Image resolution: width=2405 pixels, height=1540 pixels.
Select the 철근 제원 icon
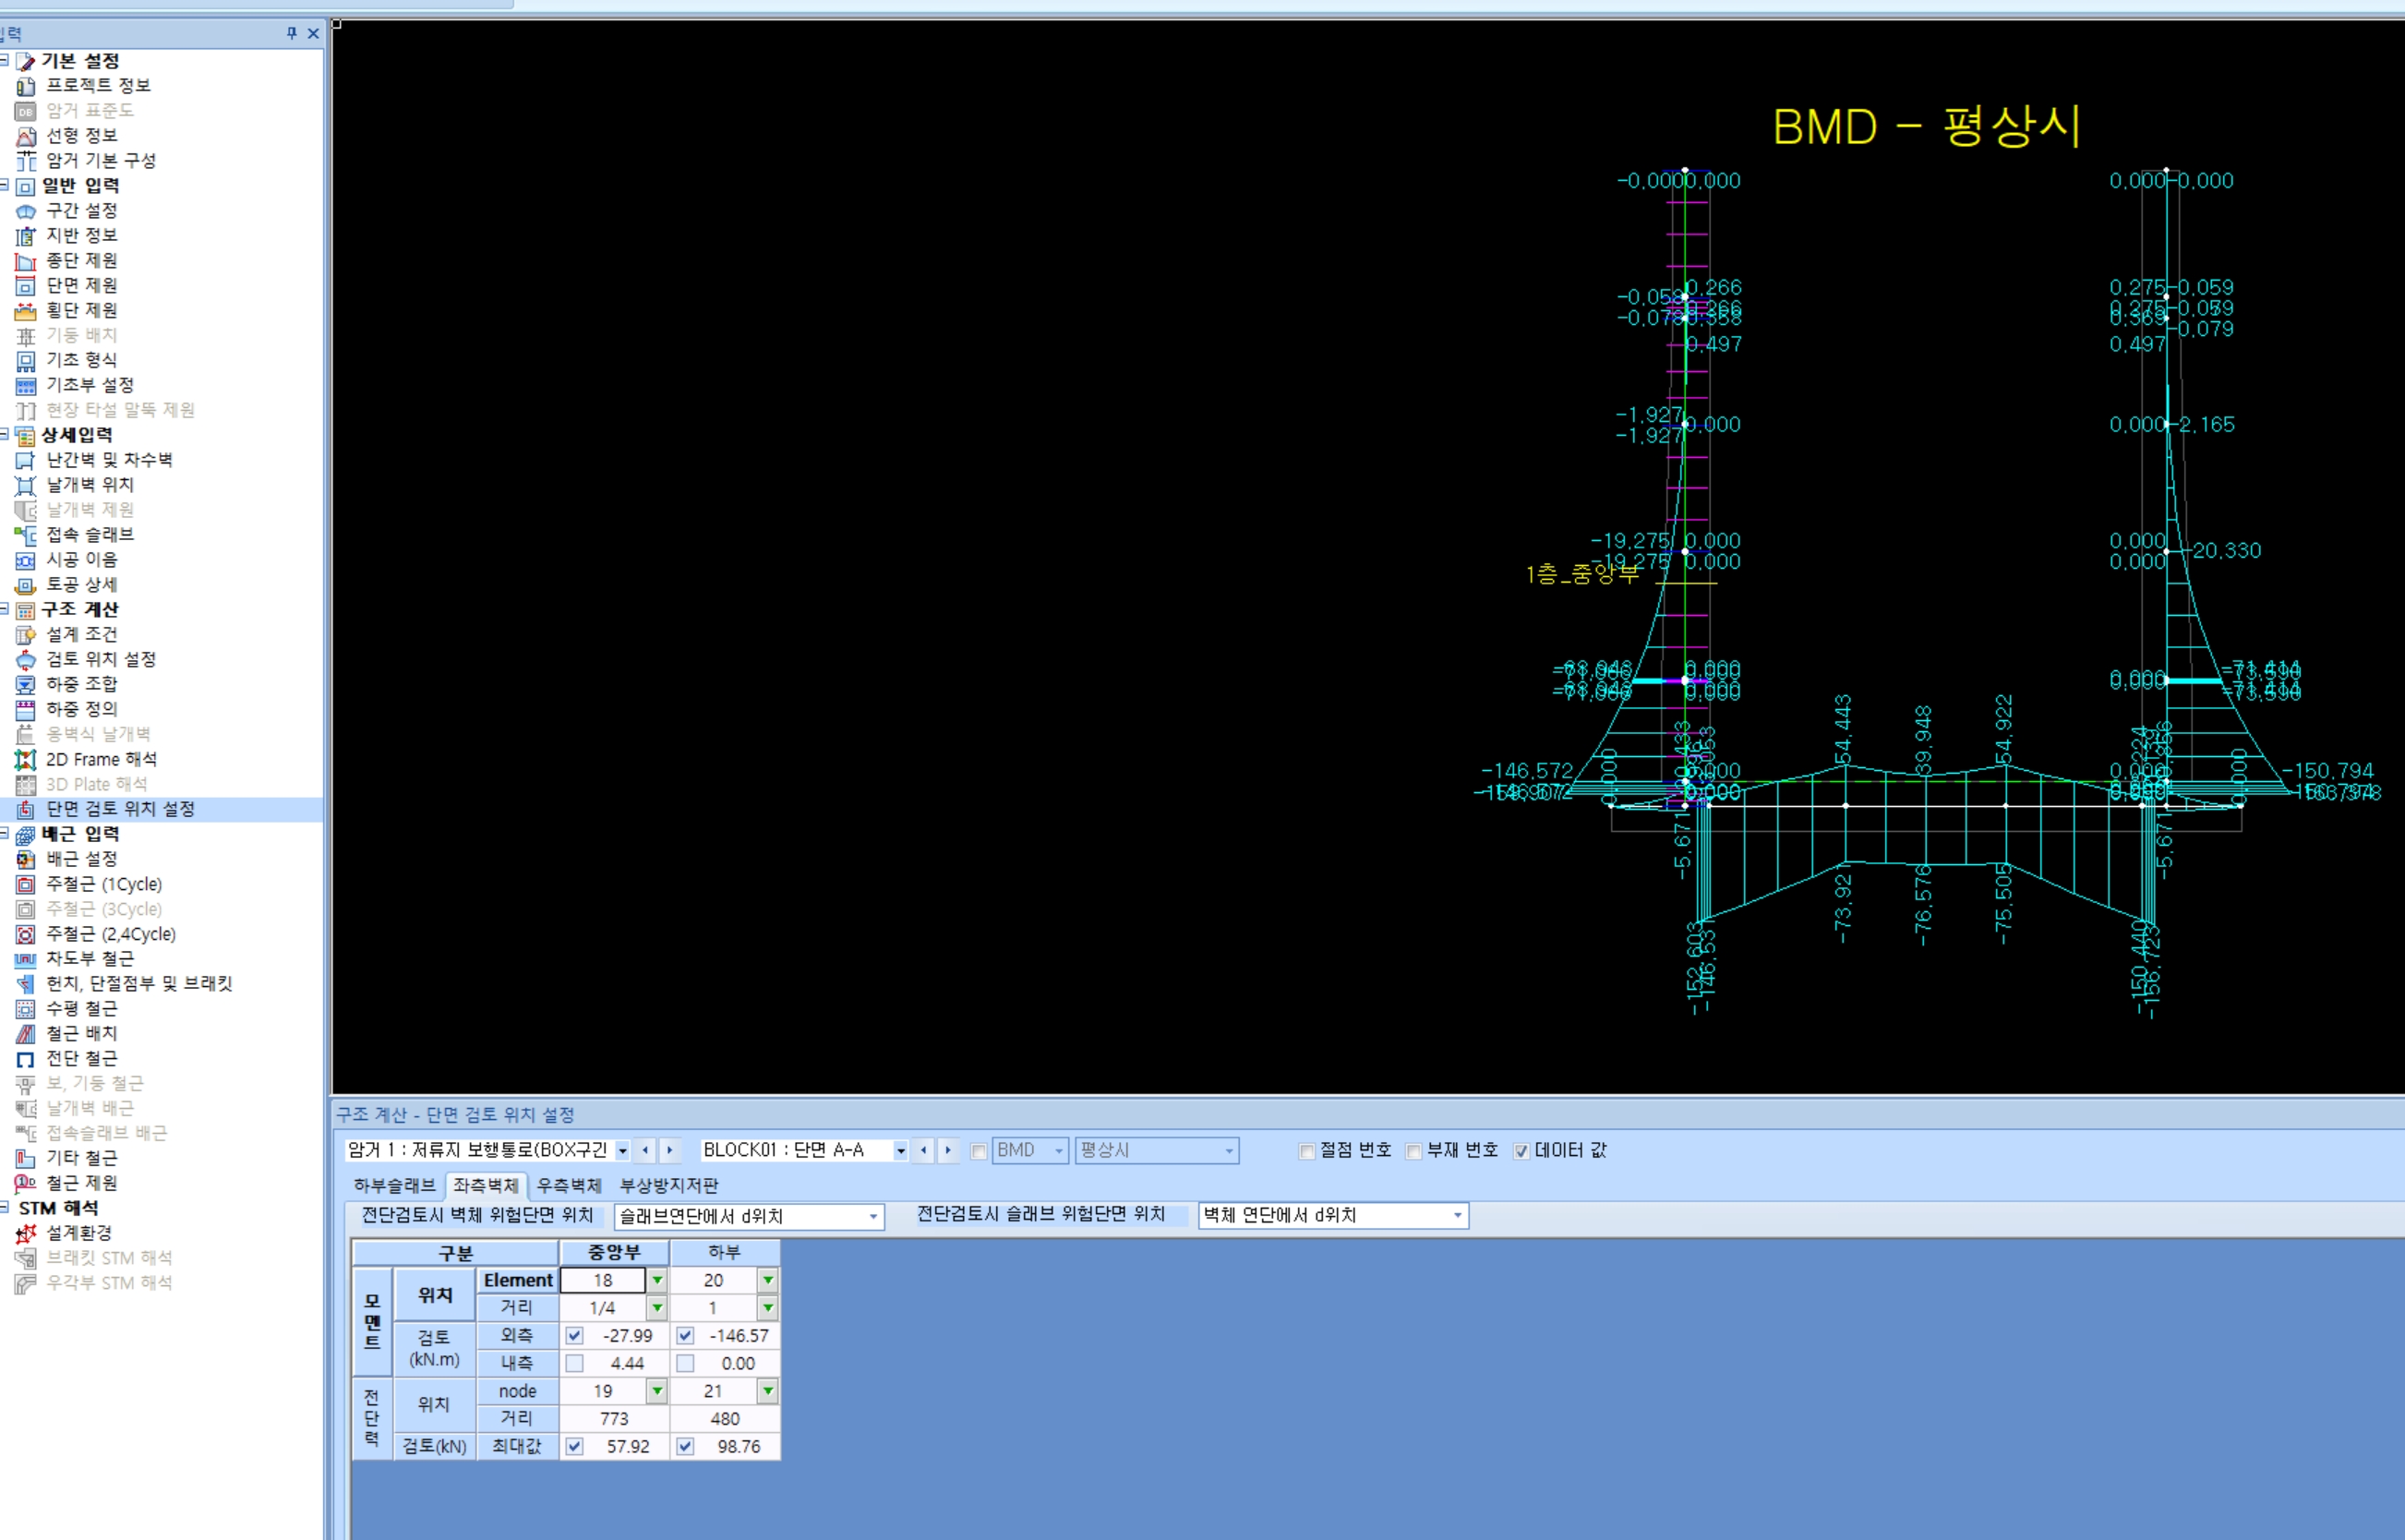click(26, 1183)
